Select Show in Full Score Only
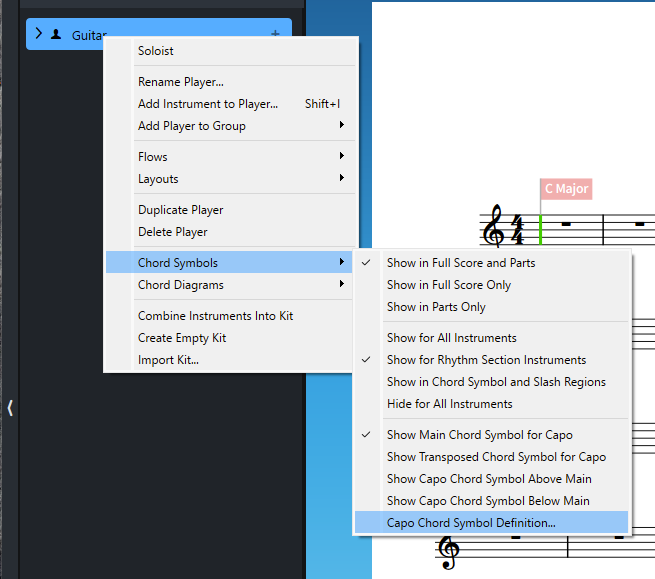This screenshot has height=579, width=655. point(491,285)
